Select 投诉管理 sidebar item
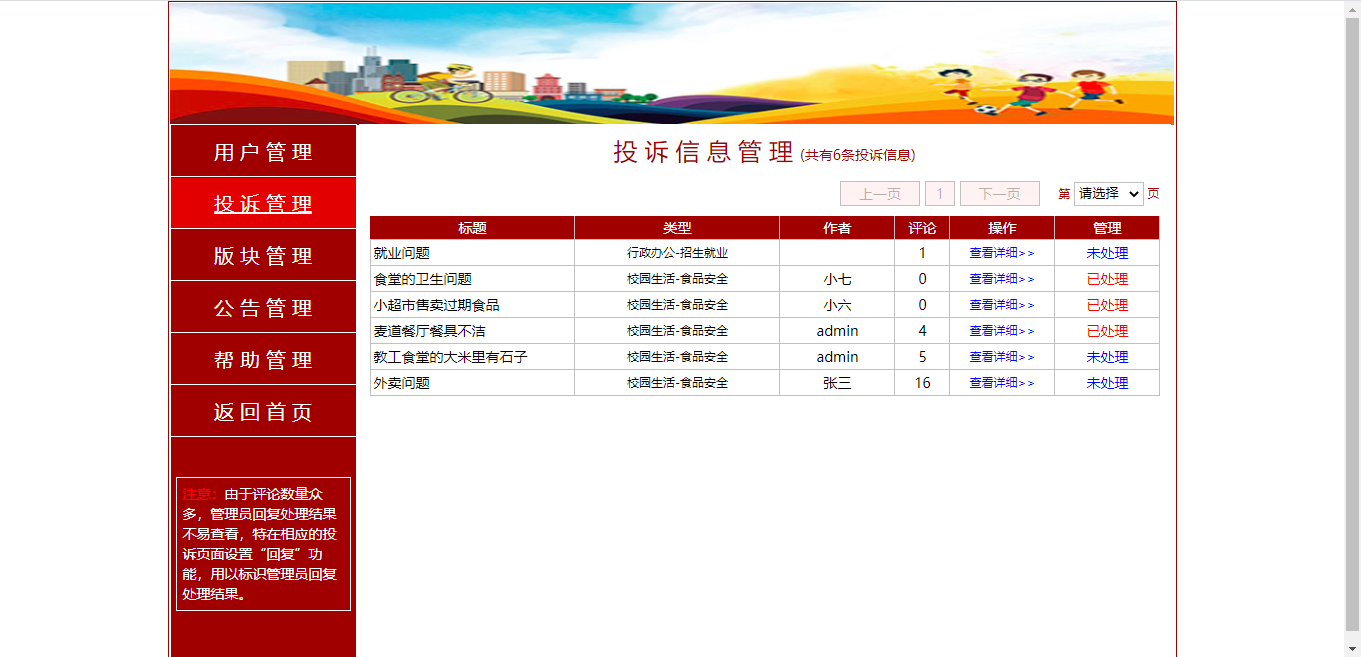The height and width of the screenshot is (657, 1361). [x=263, y=204]
